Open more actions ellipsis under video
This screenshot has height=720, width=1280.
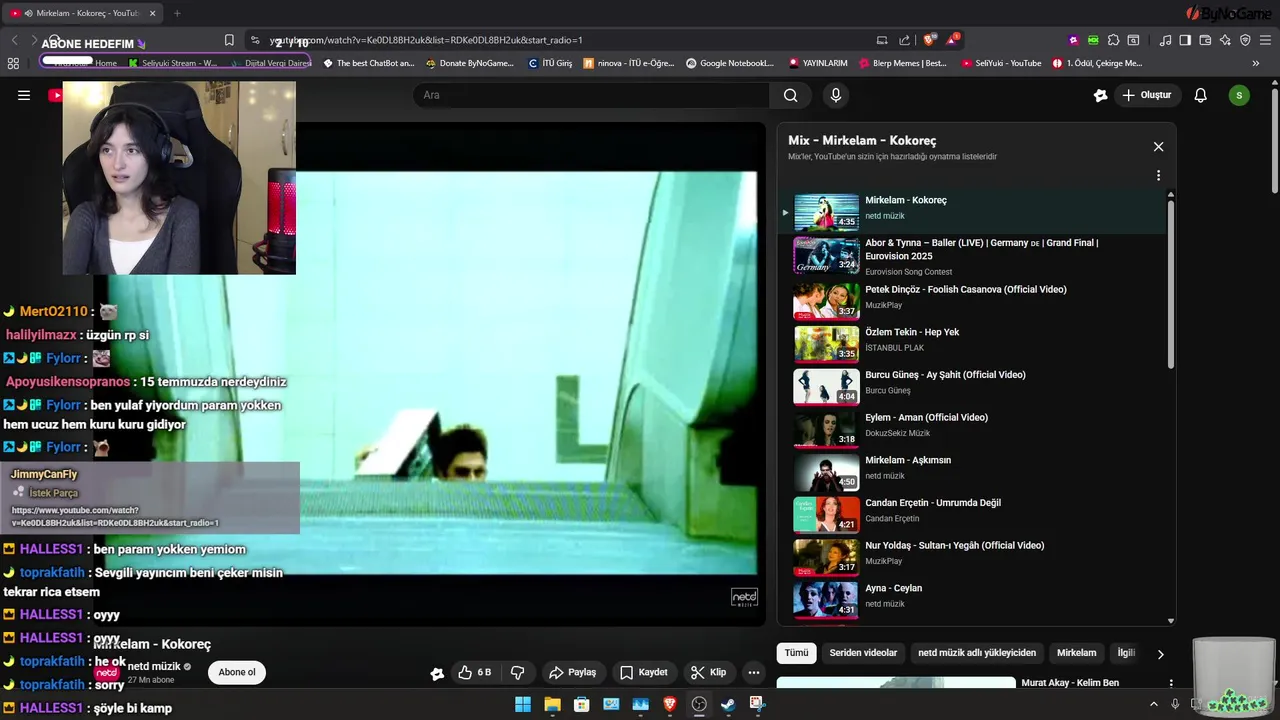754,672
